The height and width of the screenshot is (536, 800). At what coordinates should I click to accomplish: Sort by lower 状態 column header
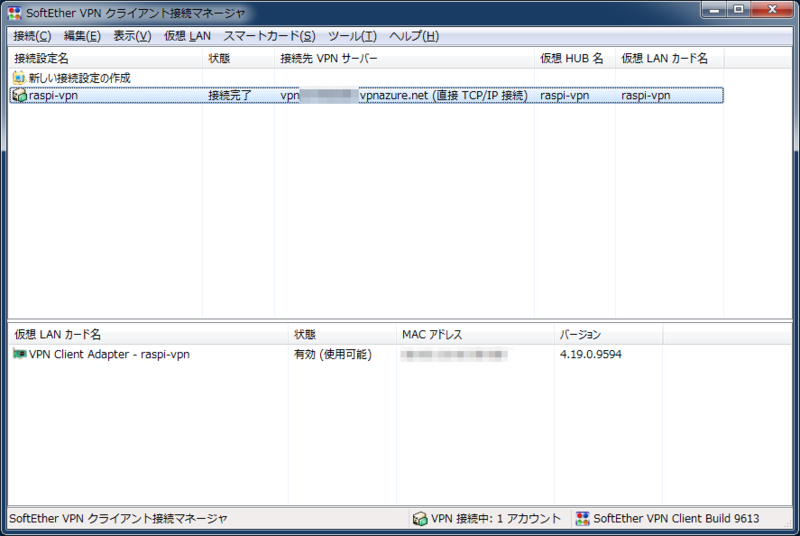click(x=342, y=335)
